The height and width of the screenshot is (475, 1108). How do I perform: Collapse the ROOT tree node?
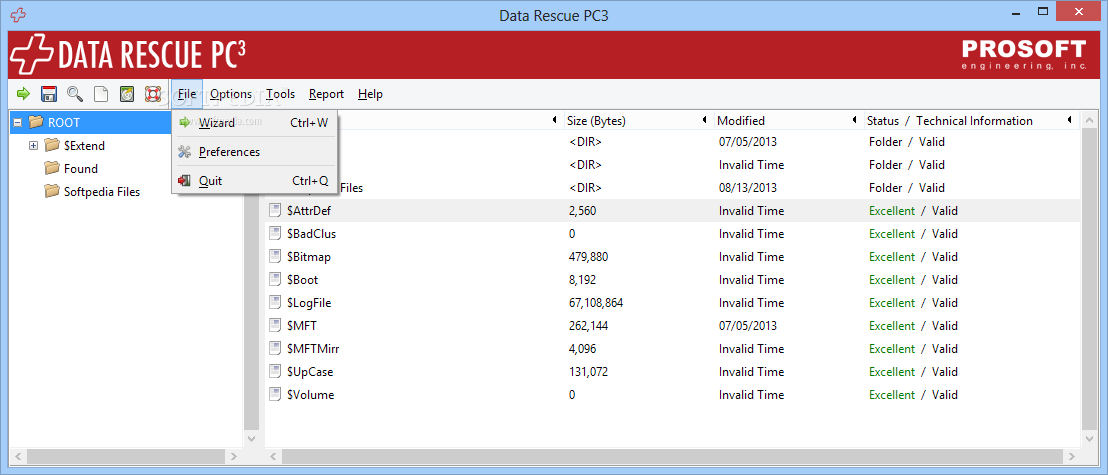point(18,123)
